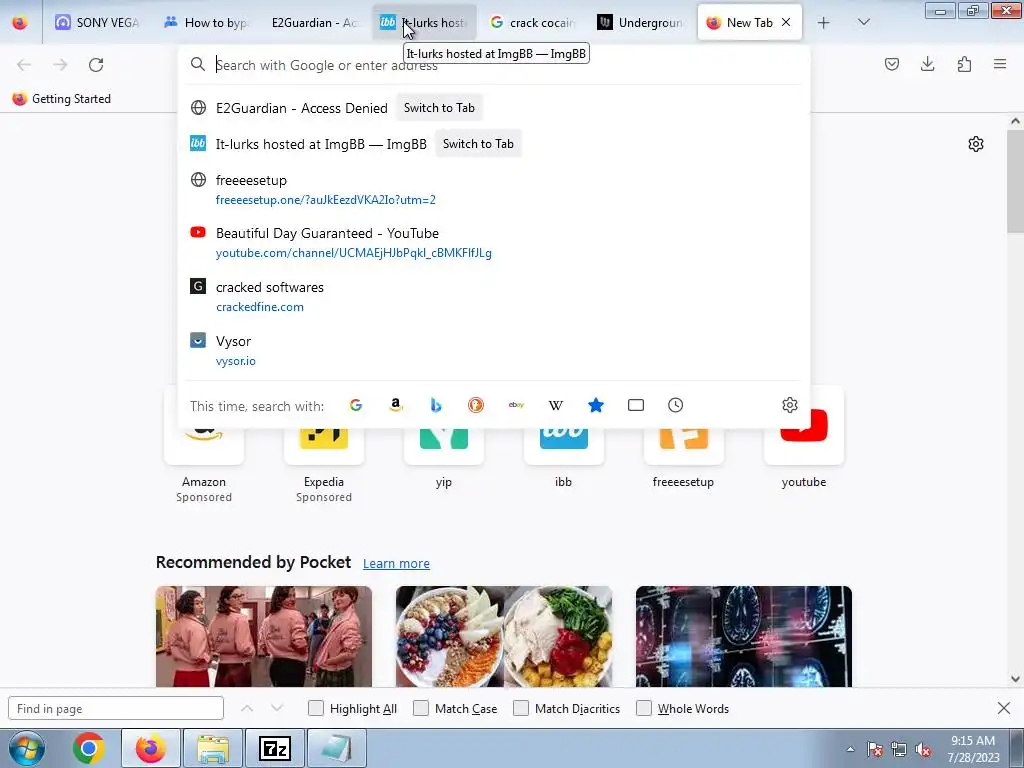This screenshot has height=768, width=1024.
Task: Open Pocket story with brain scans
Action: (x=744, y=636)
